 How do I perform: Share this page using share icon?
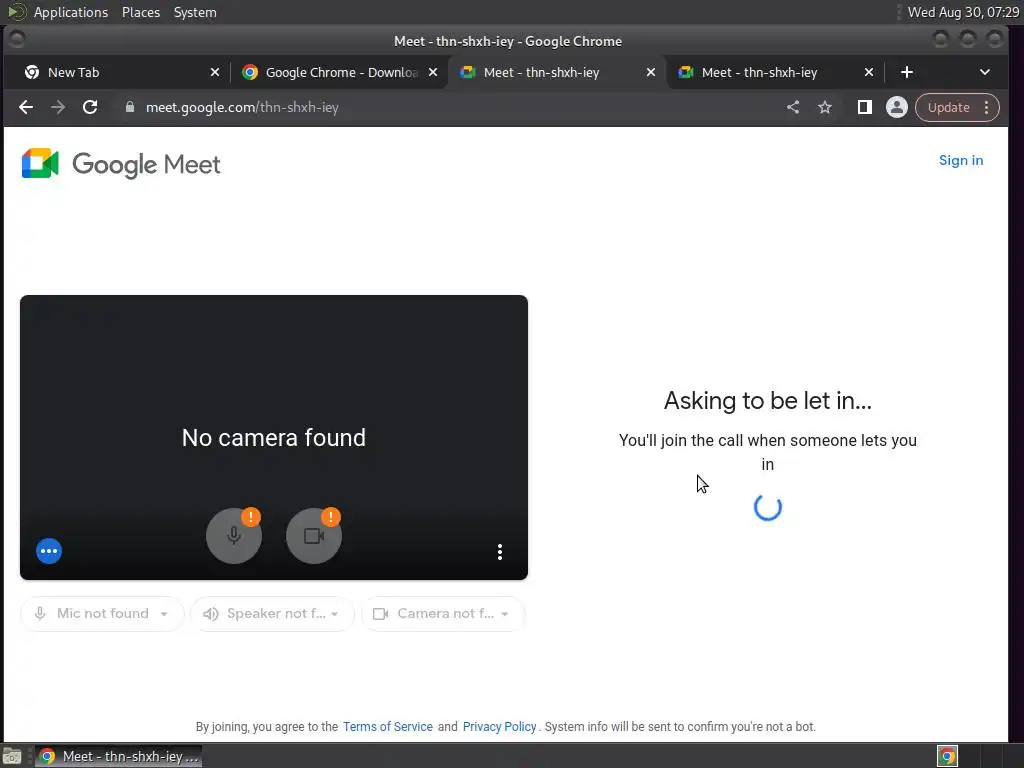click(x=793, y=107)
